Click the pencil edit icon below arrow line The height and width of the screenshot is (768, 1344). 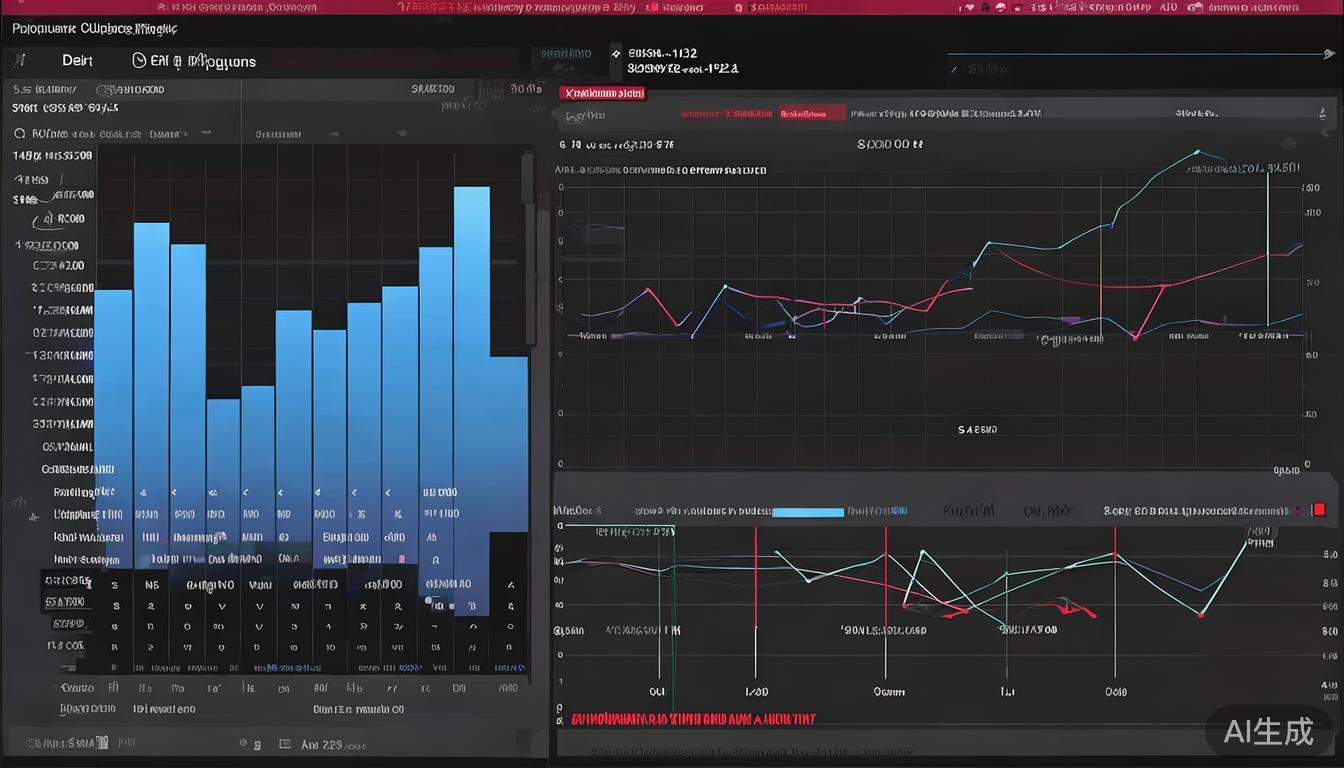click(x=954, y=70)
